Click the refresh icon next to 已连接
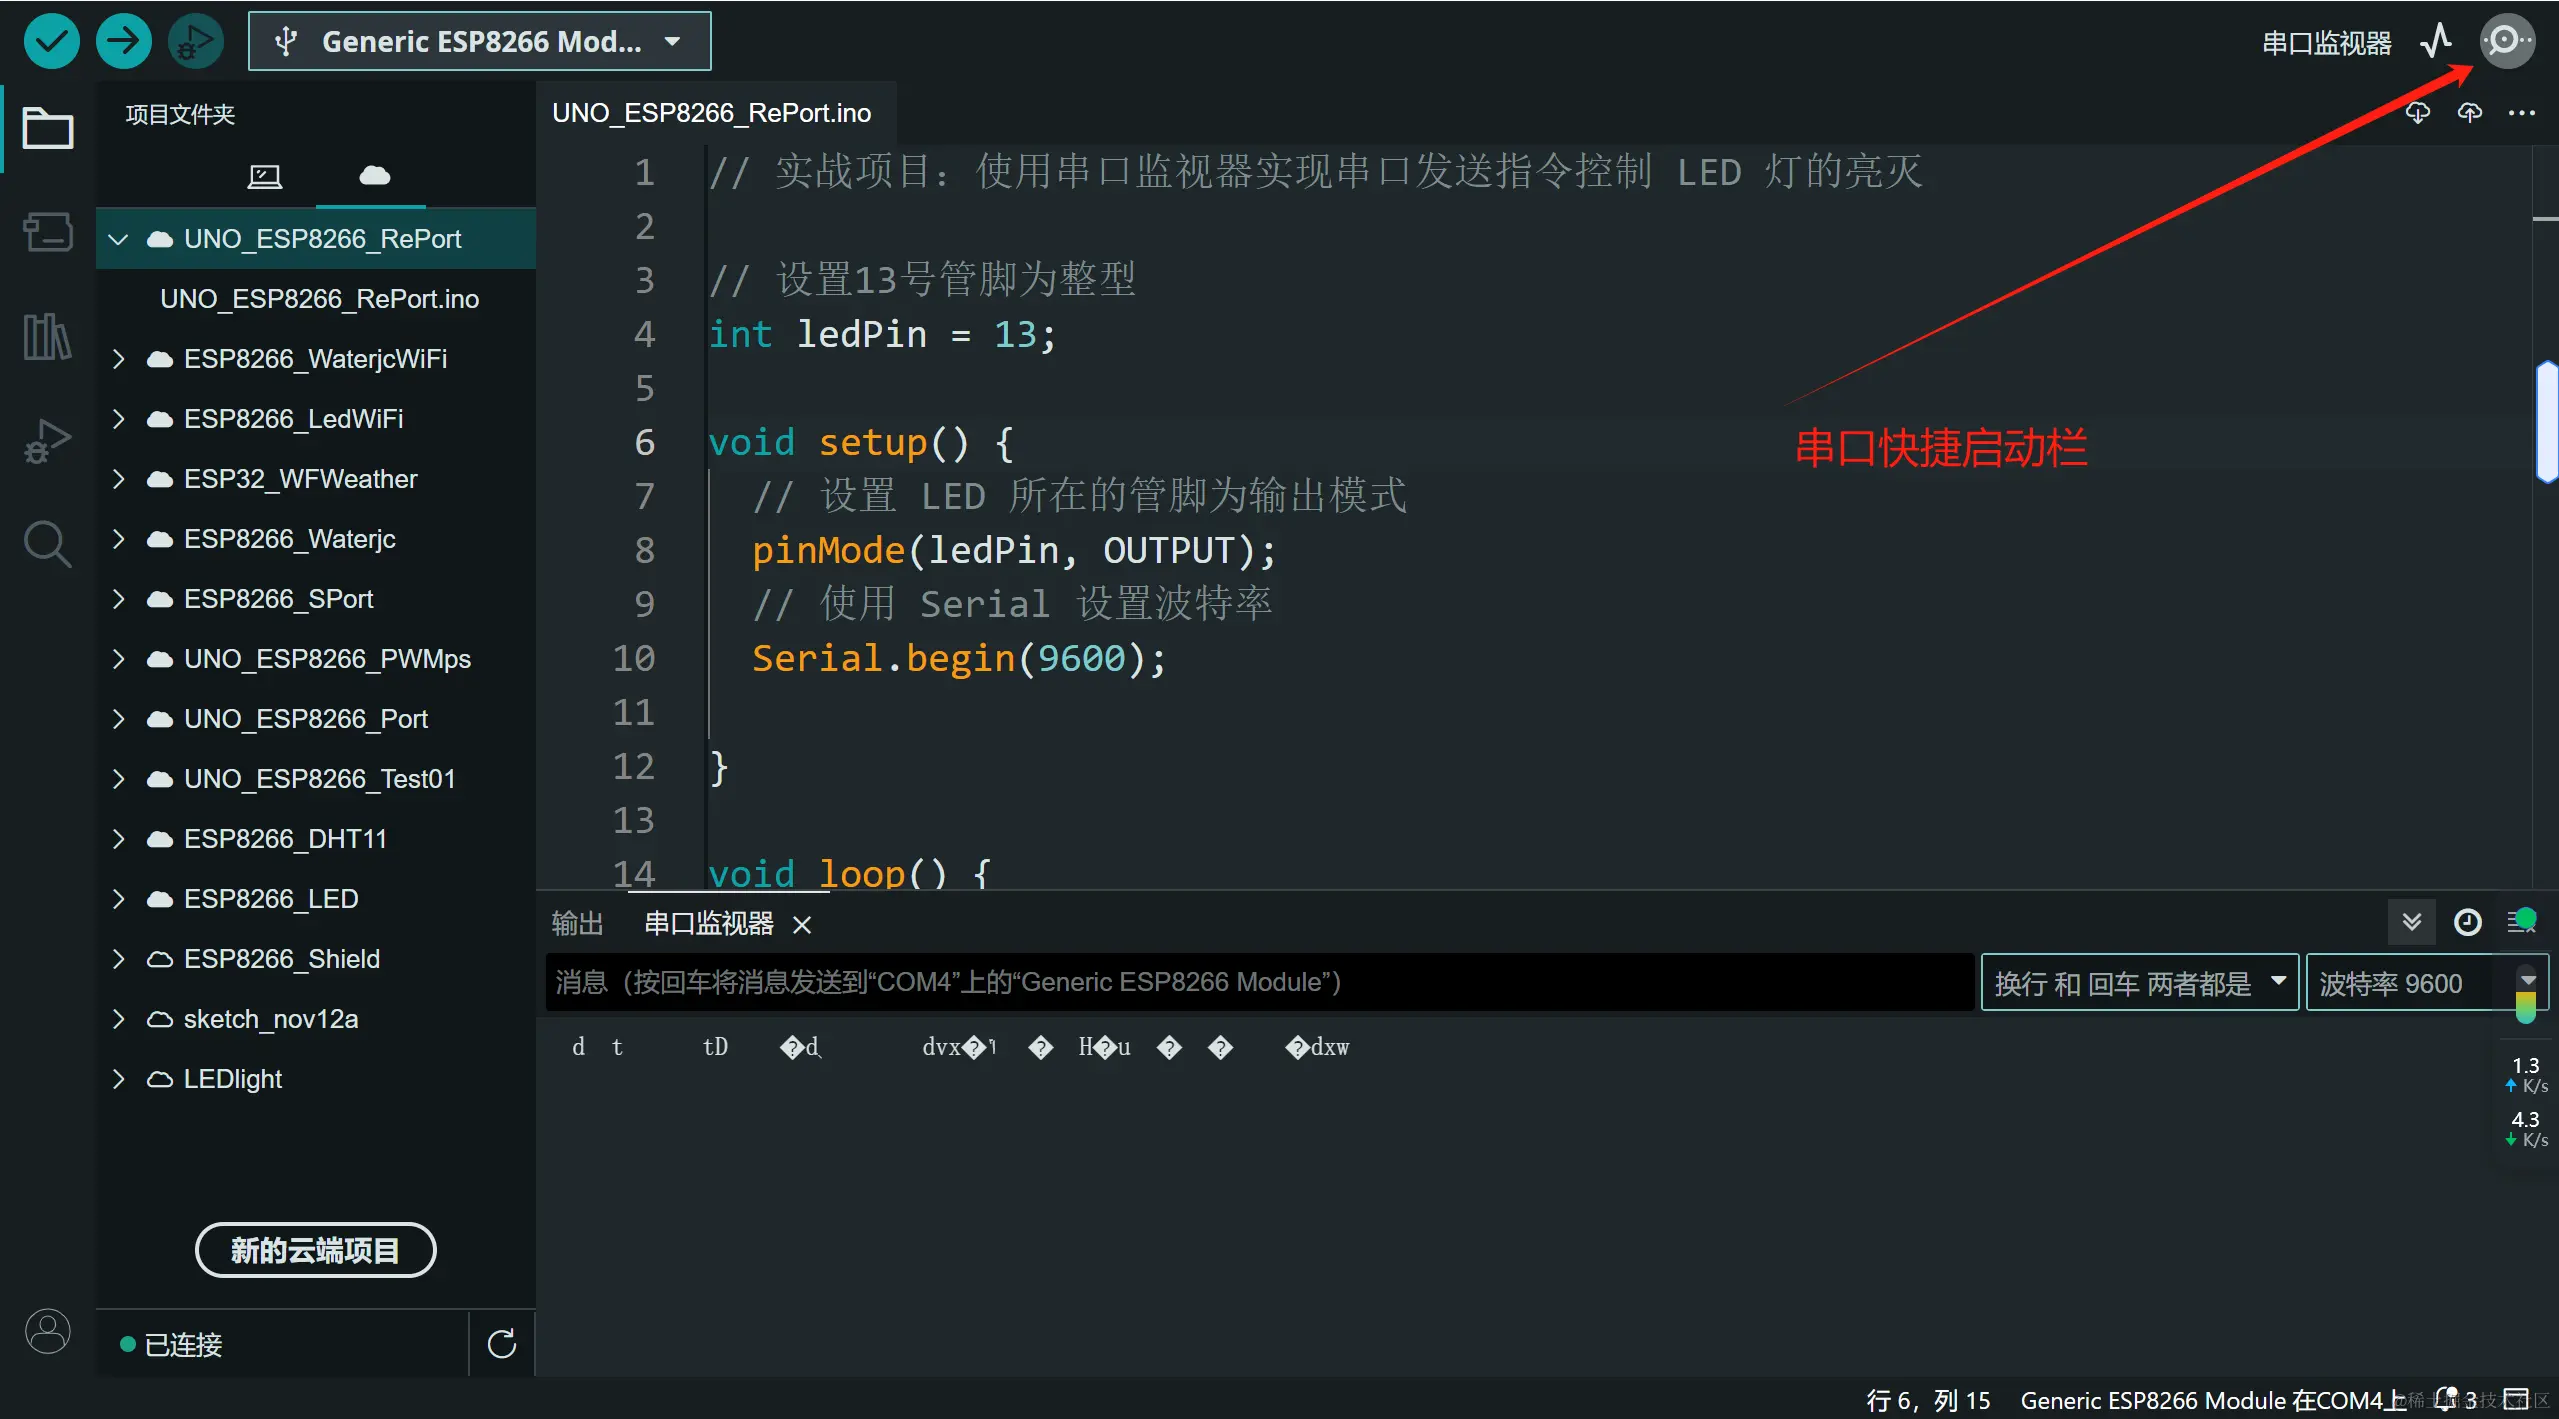Image resolution: width=2559 pixels, height=1419 pixels. [501, 1344]
